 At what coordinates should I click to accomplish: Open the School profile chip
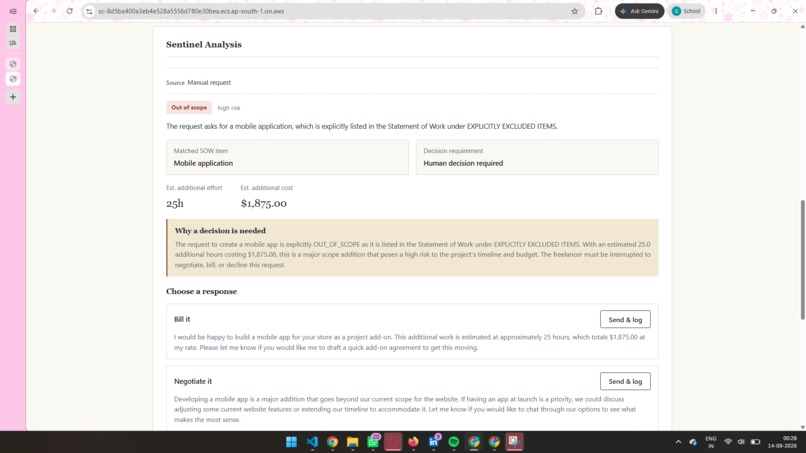pos(686,11)
